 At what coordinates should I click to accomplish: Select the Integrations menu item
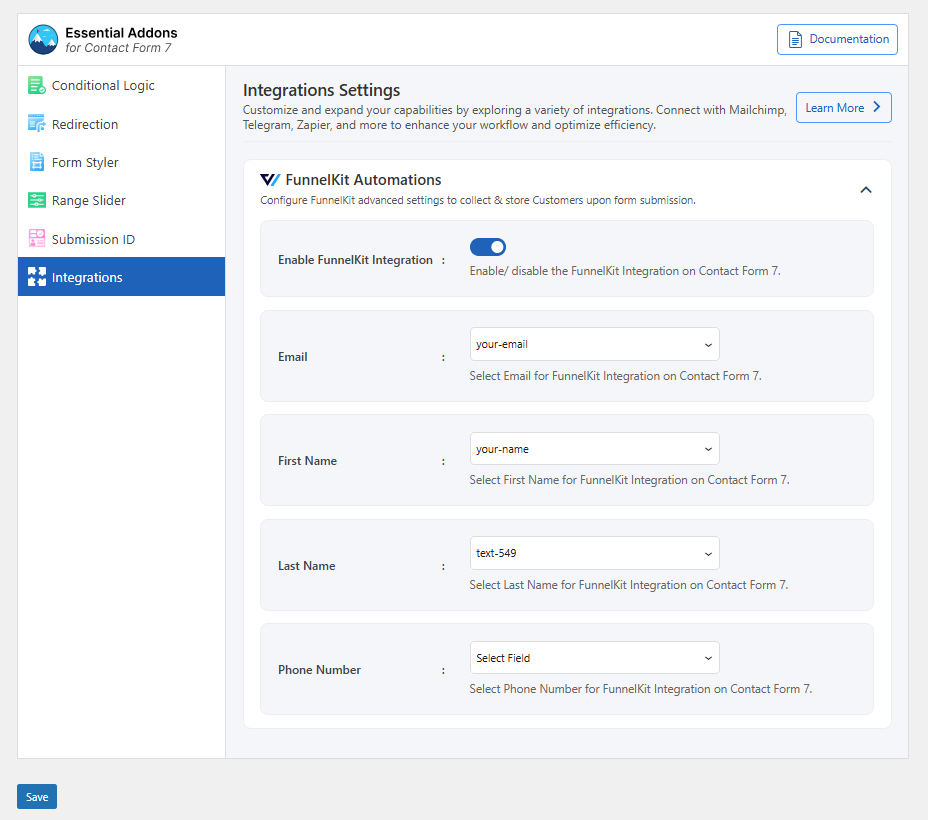point(121,276)
